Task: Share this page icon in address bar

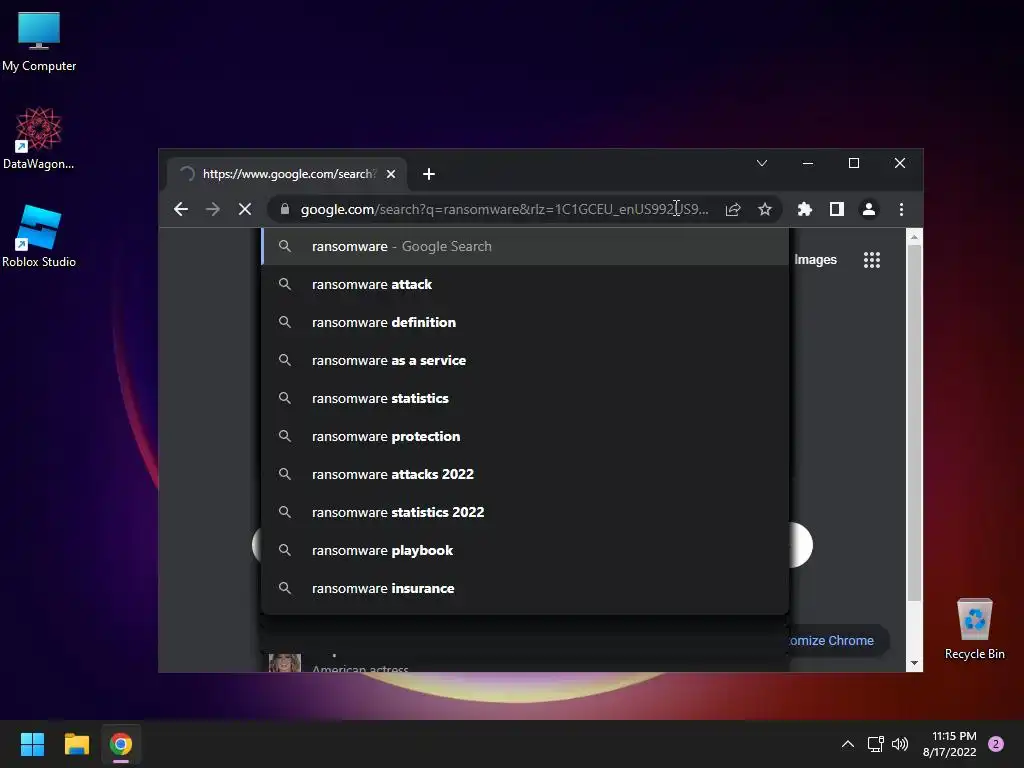Action: (x=733, y=209)
